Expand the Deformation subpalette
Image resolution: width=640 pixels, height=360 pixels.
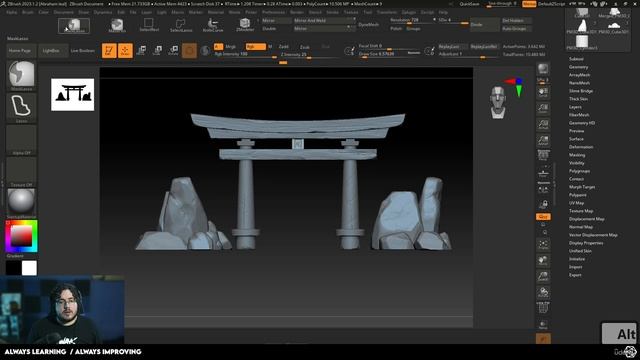(x=581, y=147)
